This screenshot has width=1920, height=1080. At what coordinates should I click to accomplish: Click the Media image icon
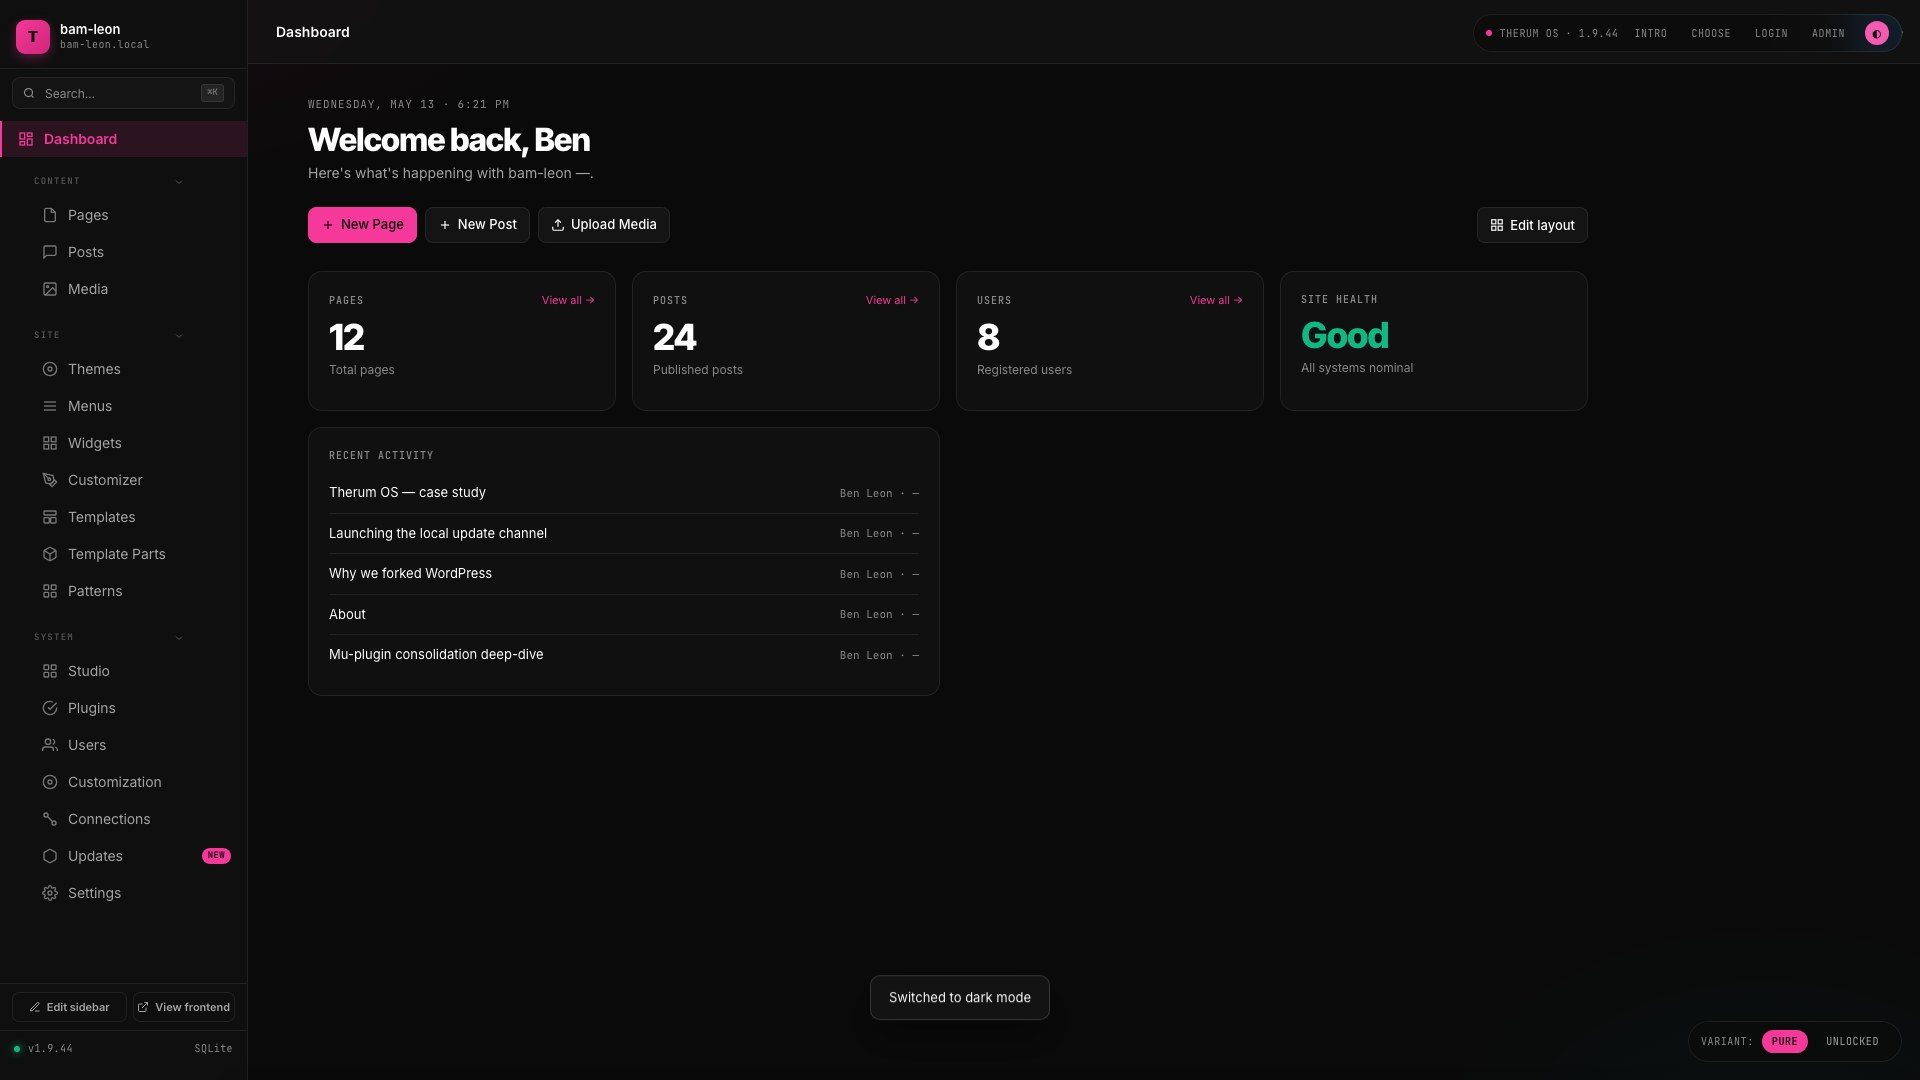50,289
